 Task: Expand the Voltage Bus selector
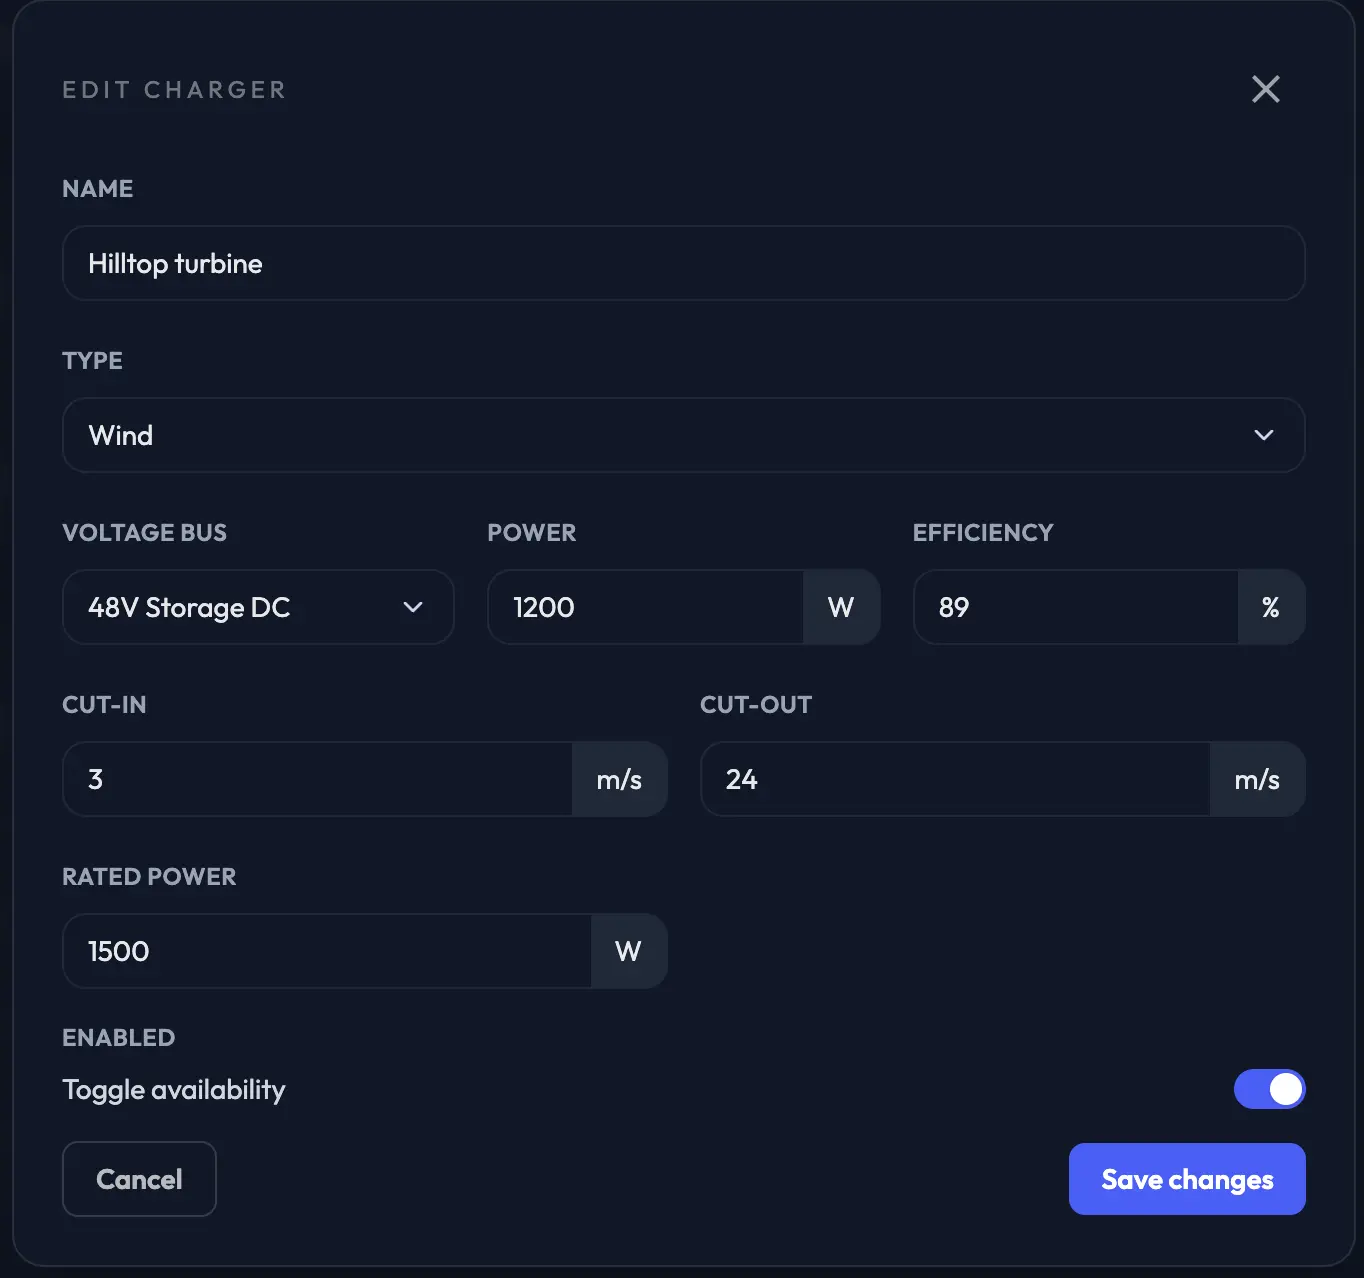point(258,607)
